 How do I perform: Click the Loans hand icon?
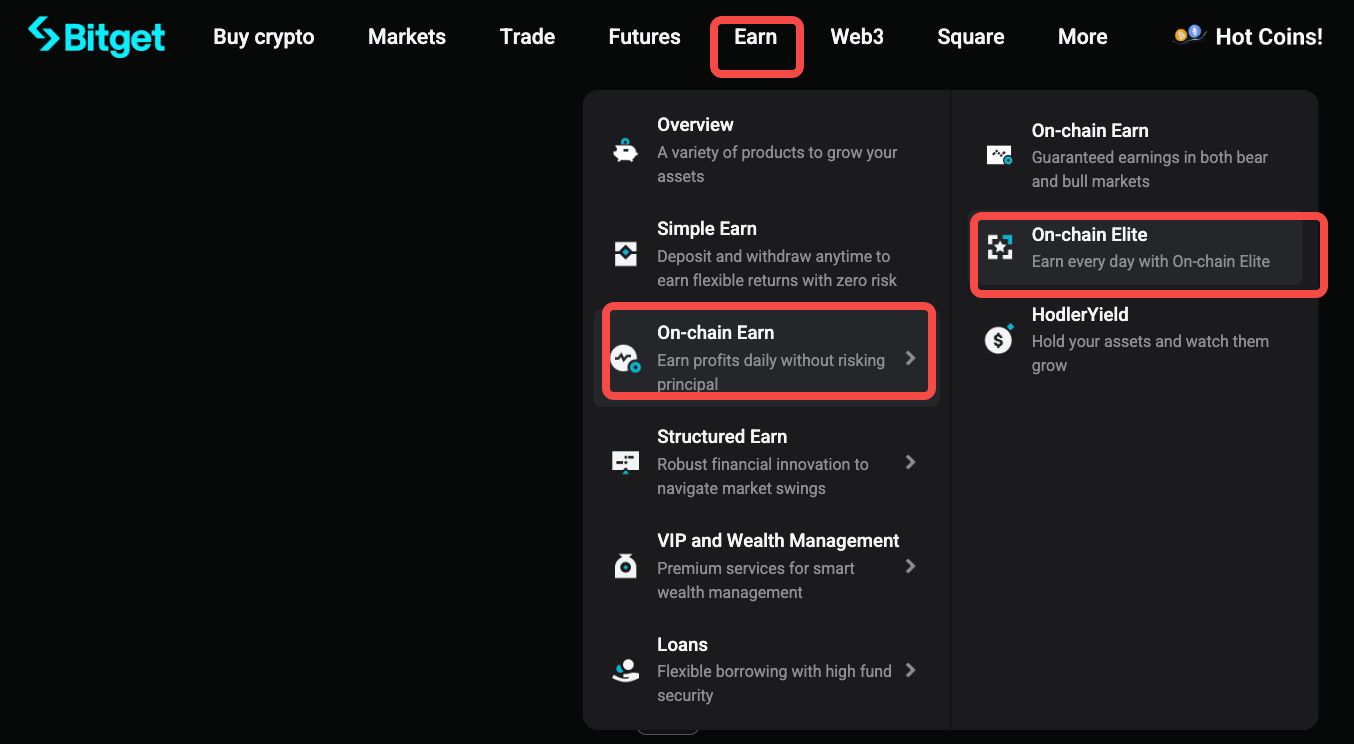[x=625, y=670]
